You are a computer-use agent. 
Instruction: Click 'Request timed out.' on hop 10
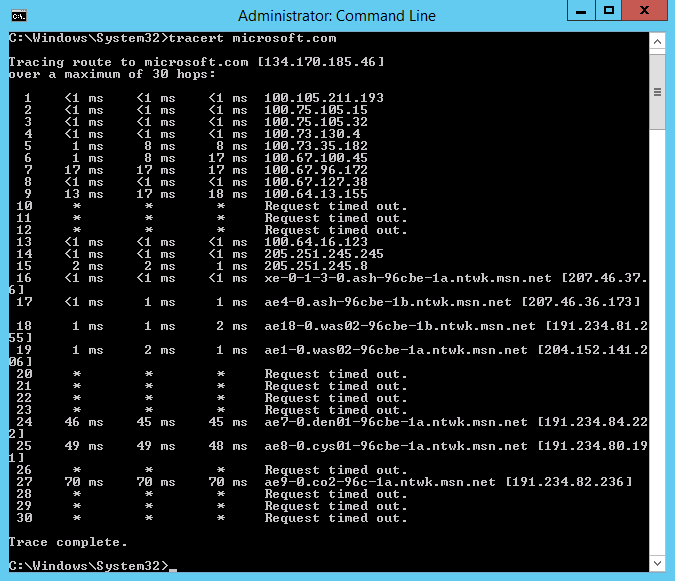pyautogui.click(x=336, y=206)
